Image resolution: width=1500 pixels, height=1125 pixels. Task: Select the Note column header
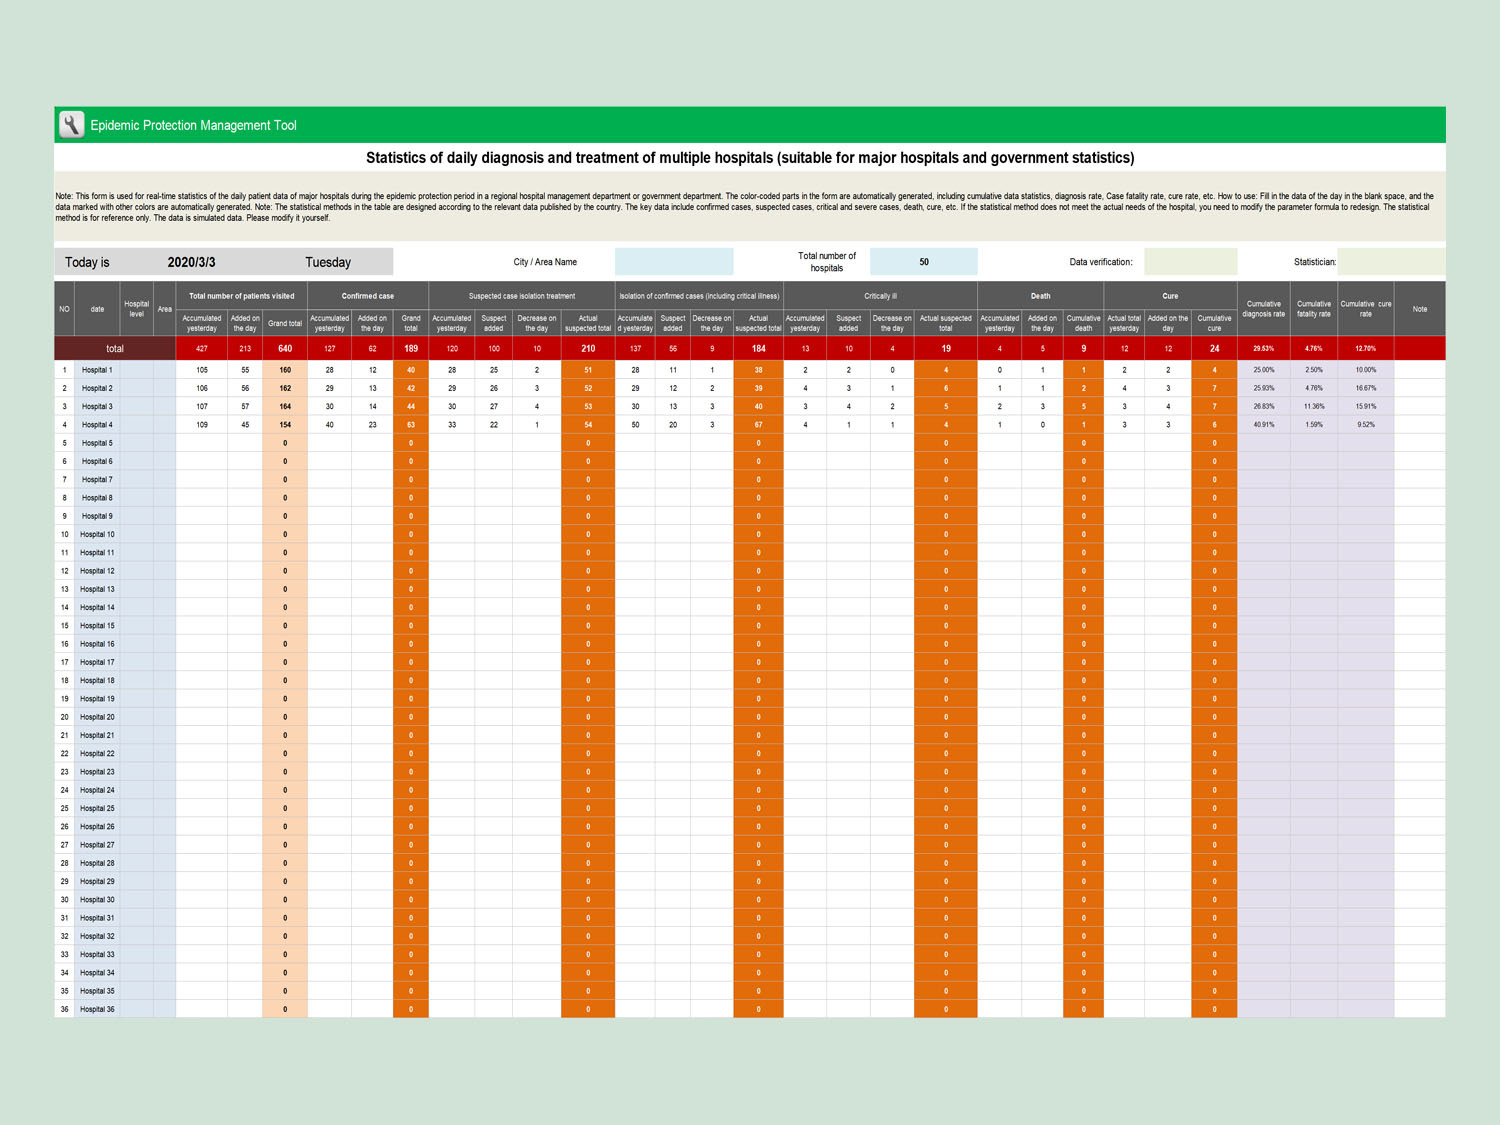pos(1419,309)
